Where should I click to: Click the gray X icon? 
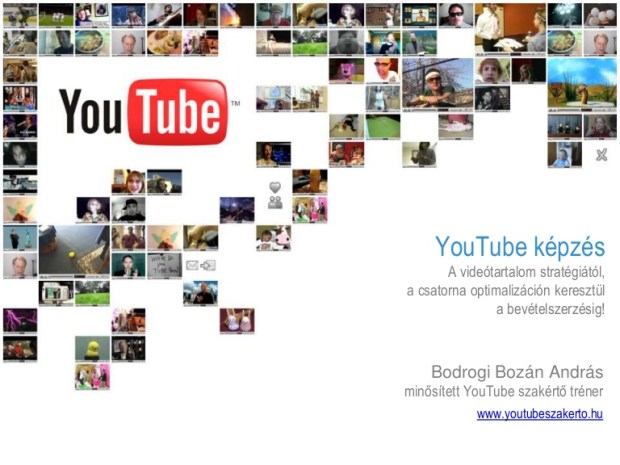(x=601, y=155)
